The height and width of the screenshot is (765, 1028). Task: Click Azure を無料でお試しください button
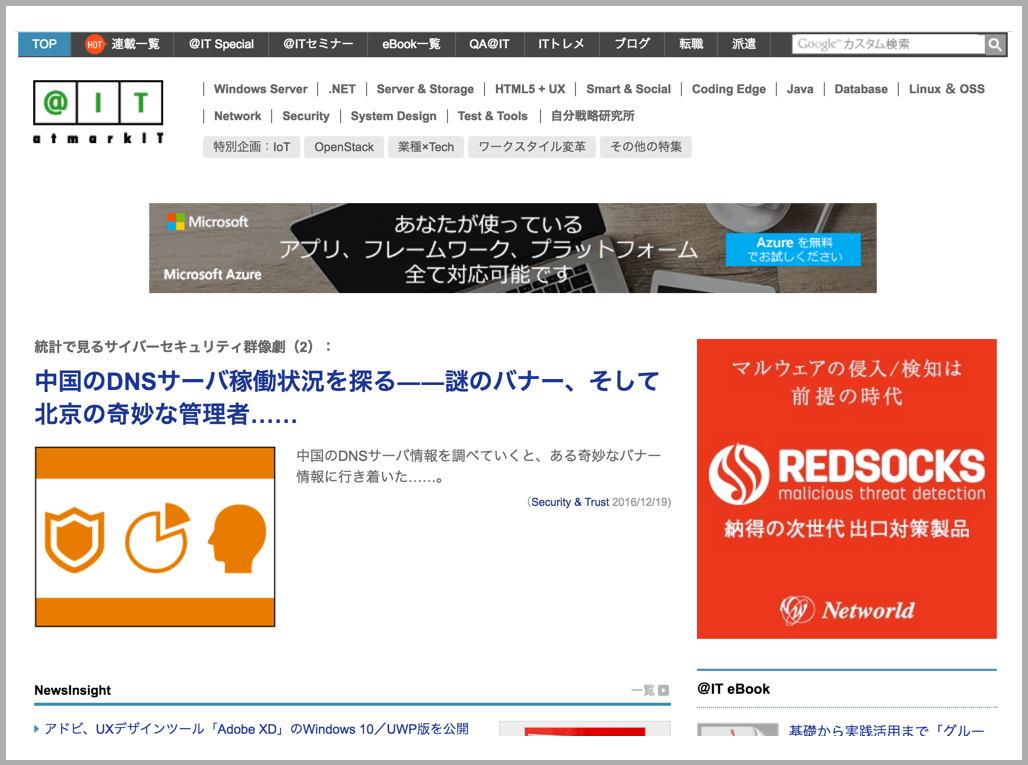(793, 249)
